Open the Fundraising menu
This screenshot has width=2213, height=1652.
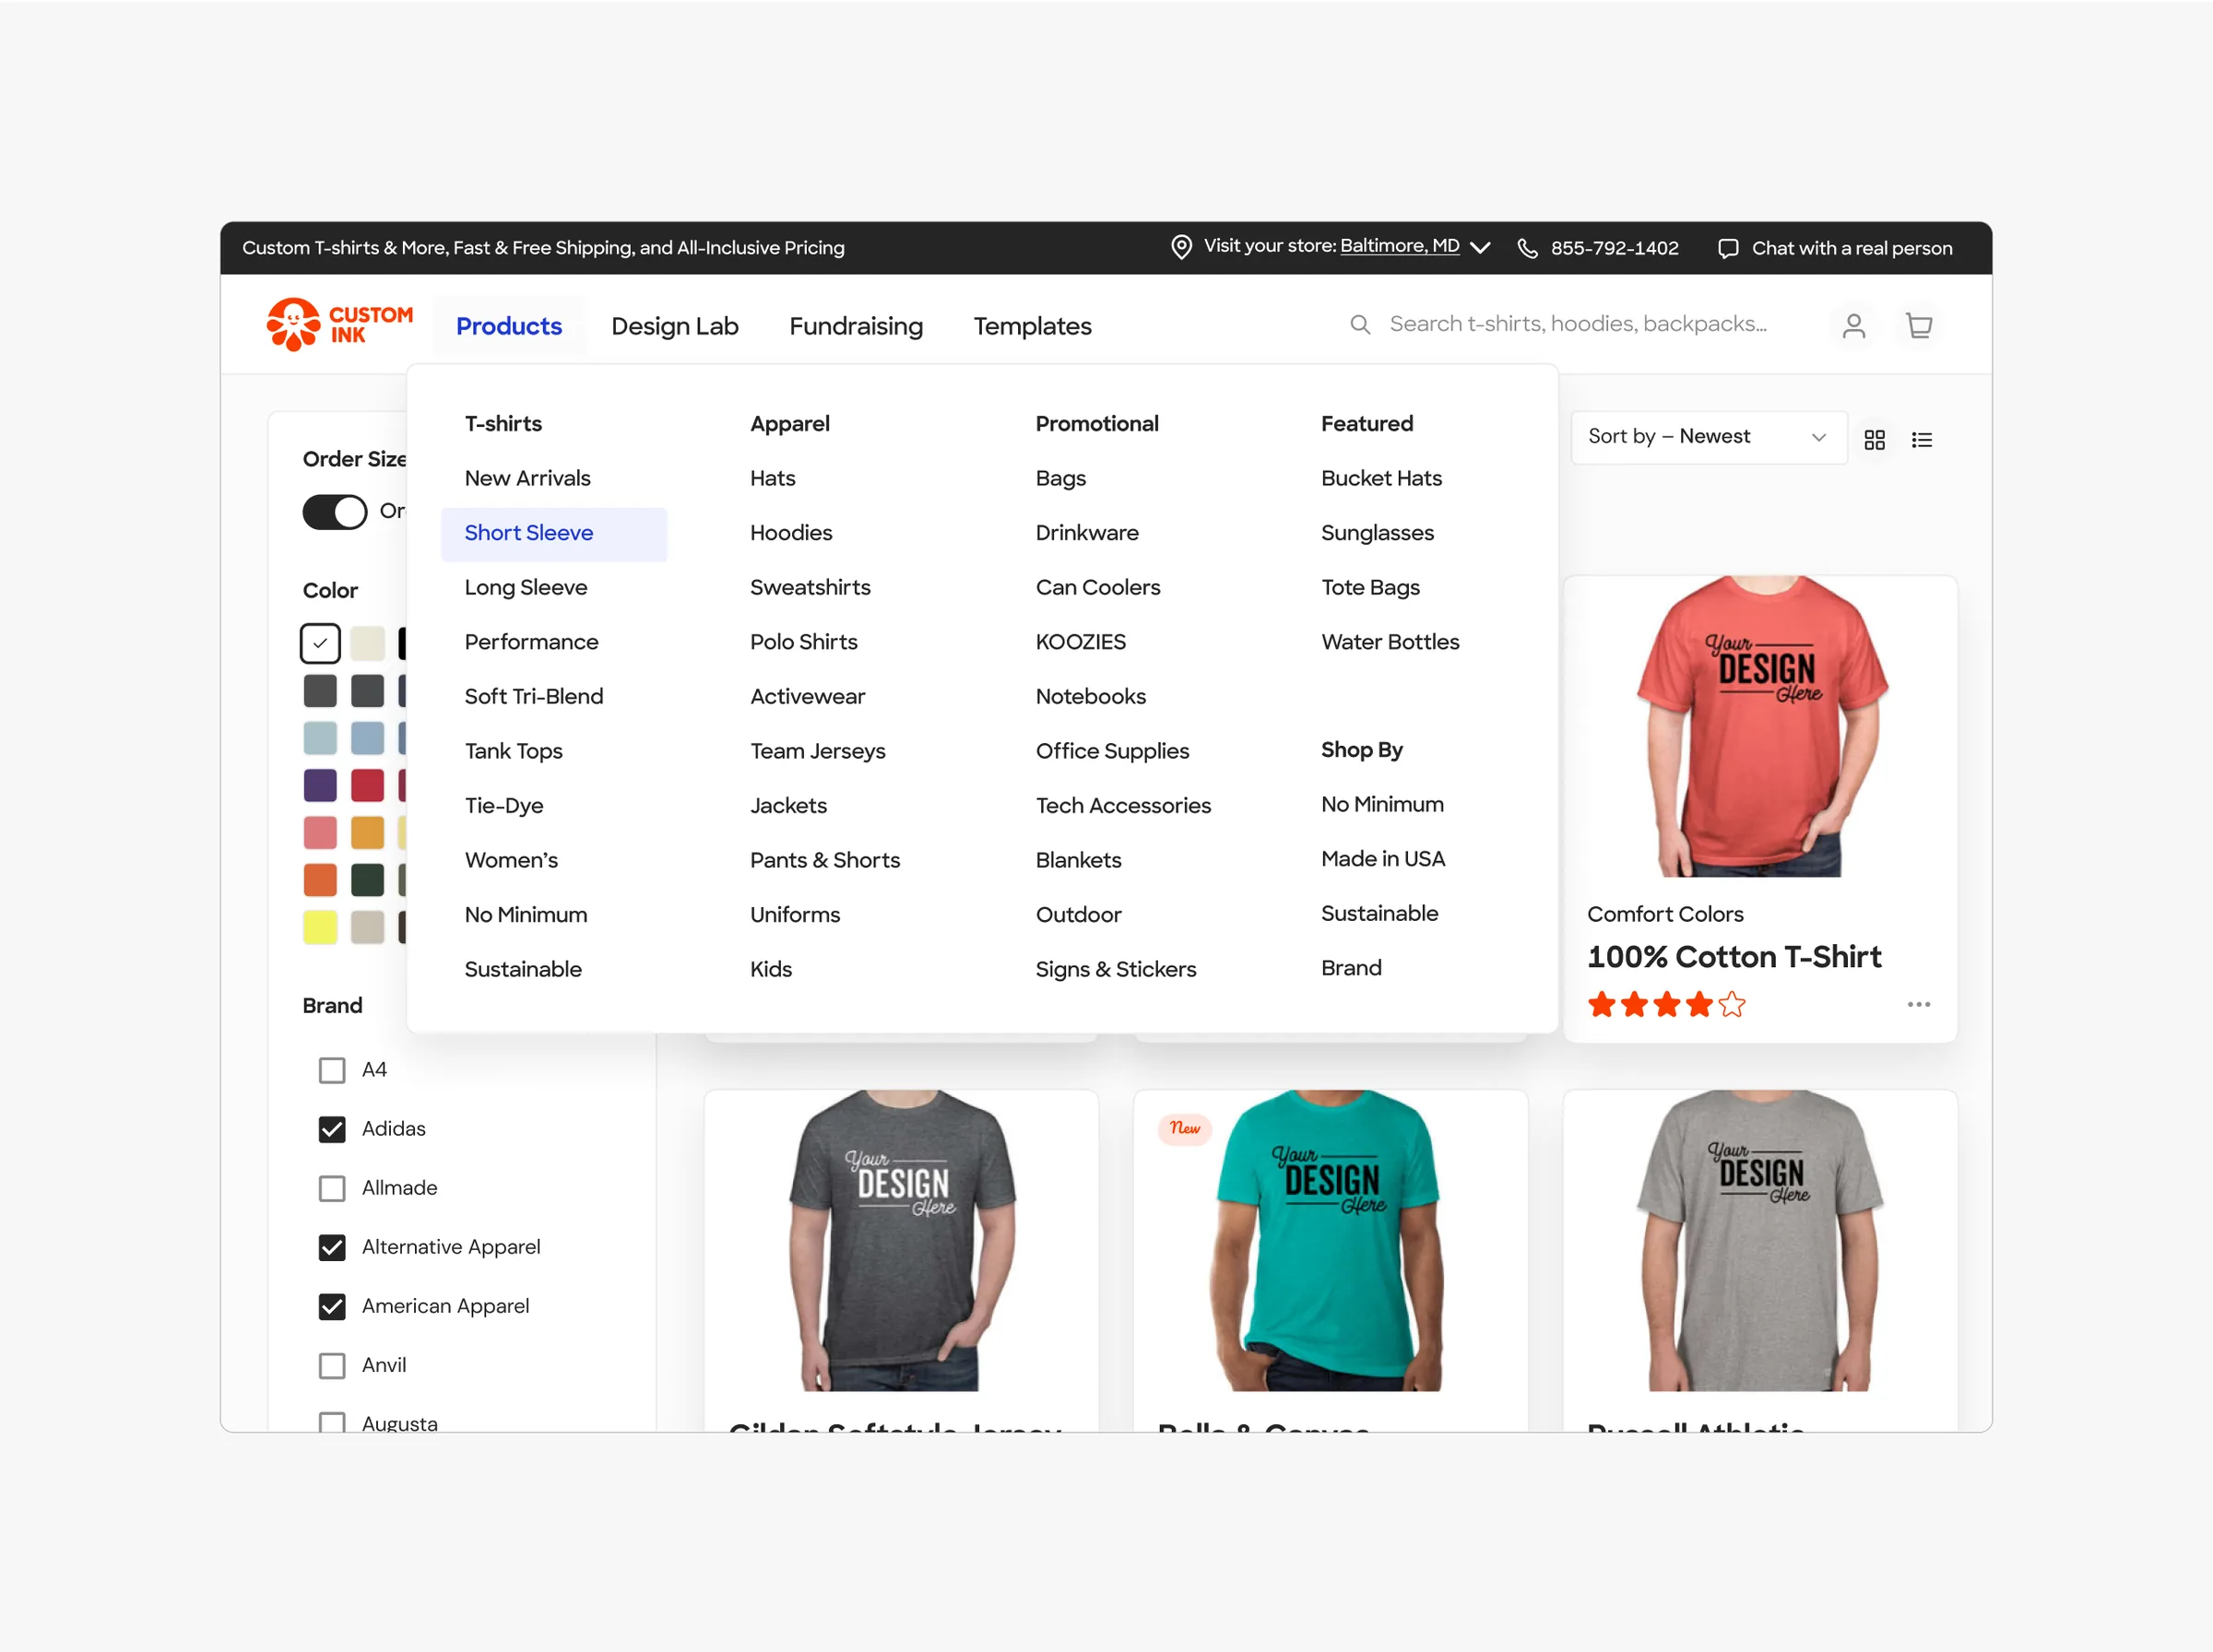[x=856, y=326]
